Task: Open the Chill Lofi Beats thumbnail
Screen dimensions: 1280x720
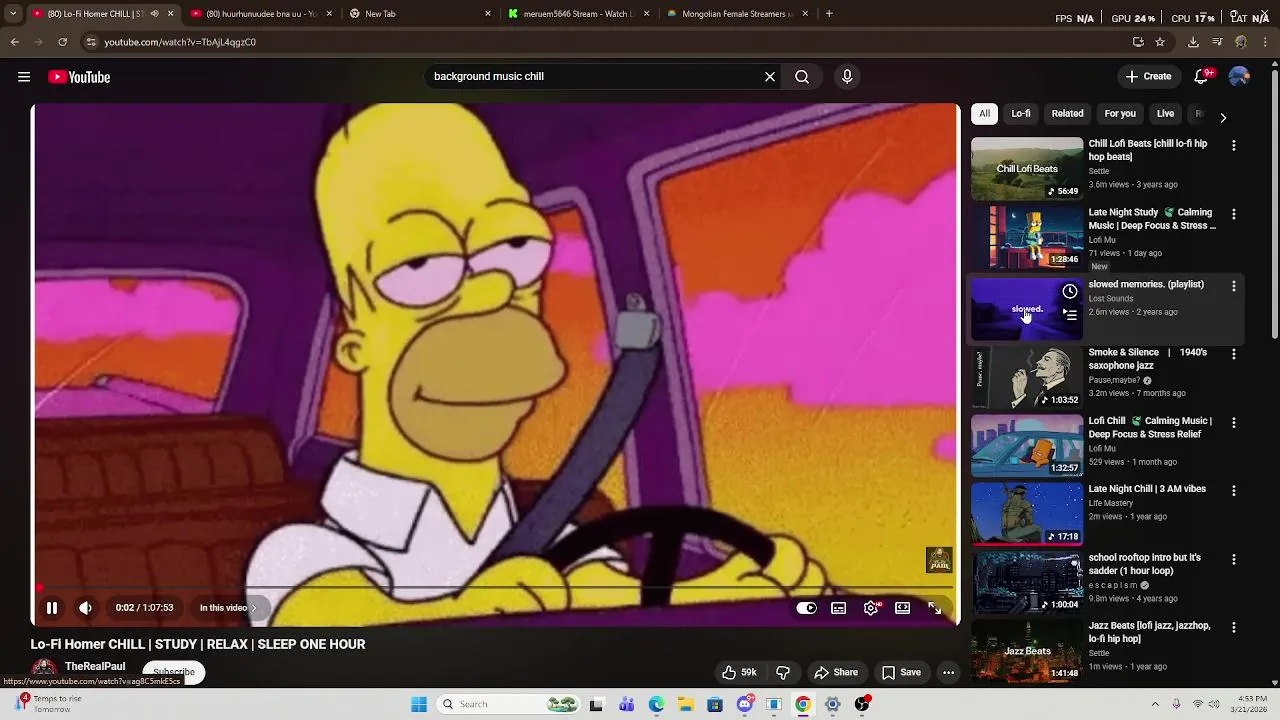Action: pos(1027,169)
